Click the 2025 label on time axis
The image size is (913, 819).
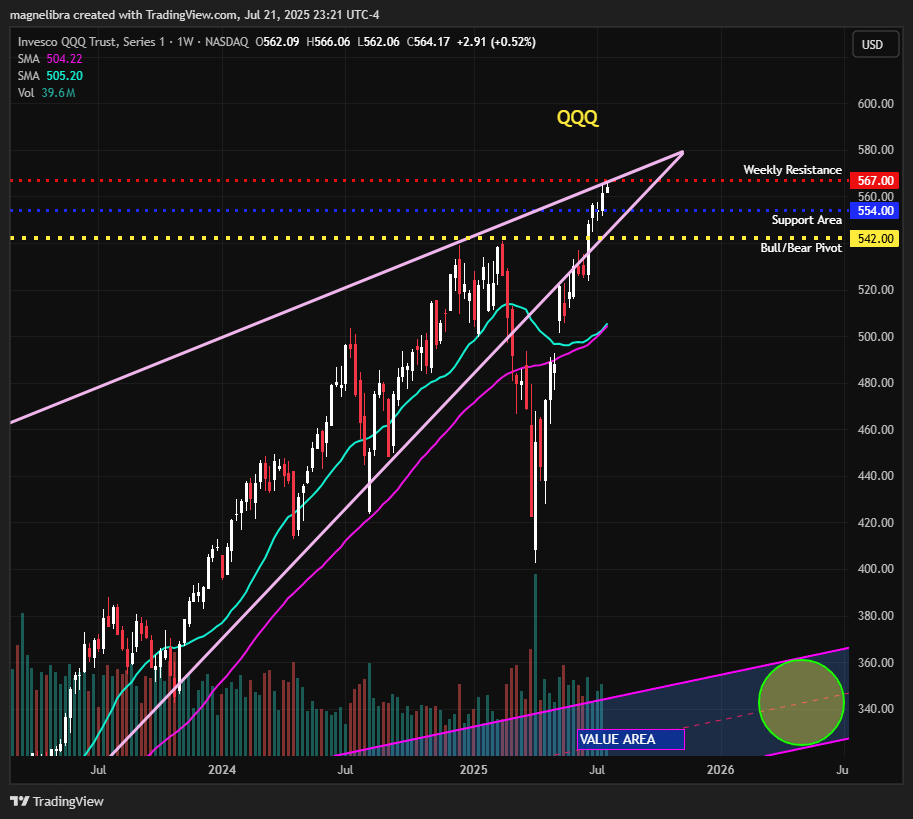point(473,770)
